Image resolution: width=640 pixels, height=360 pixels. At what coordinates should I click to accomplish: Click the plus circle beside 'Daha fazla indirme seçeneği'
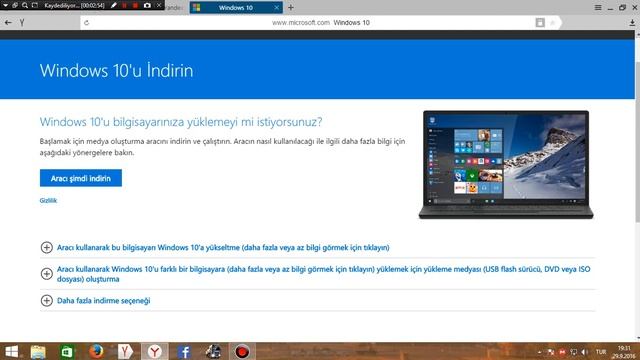(x=47, y=300)
